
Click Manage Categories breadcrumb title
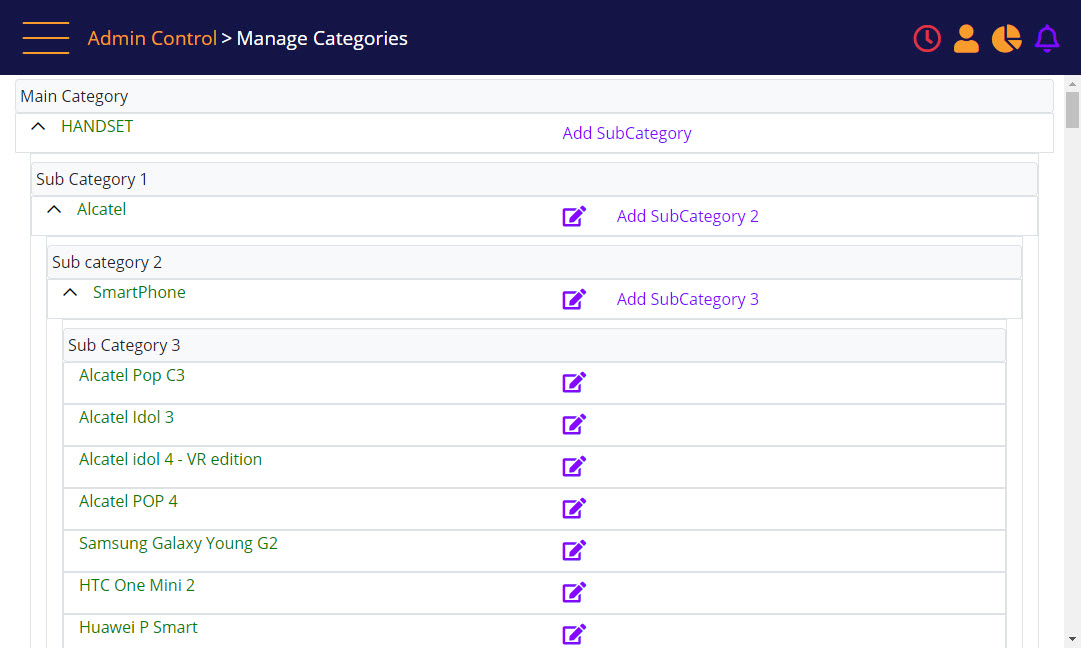coord(322,39)
